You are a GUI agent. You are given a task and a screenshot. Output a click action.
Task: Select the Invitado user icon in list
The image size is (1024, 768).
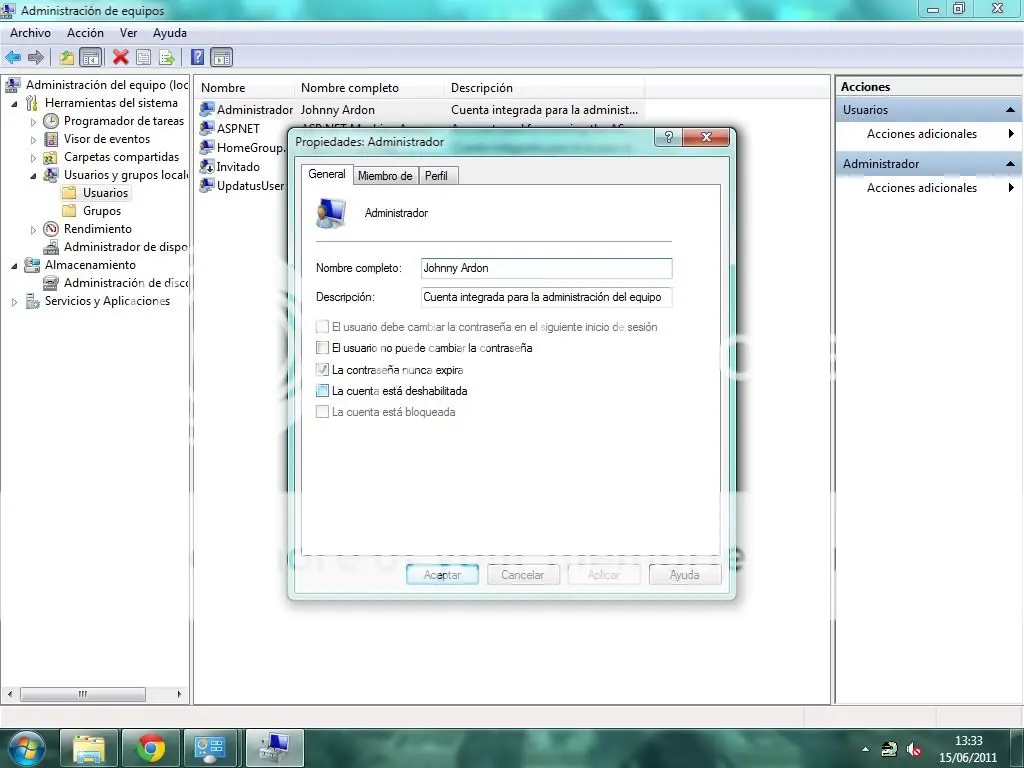[207, 167]
